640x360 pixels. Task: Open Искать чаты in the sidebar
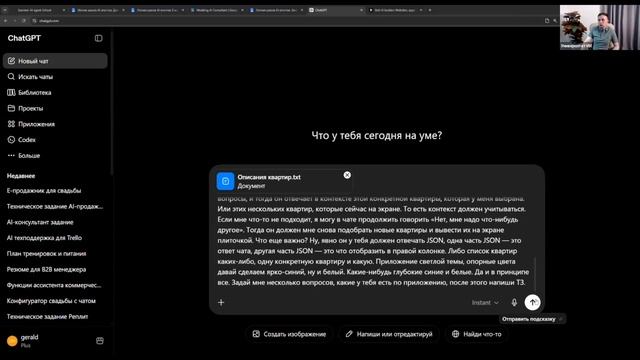click(x=55, y=77)
